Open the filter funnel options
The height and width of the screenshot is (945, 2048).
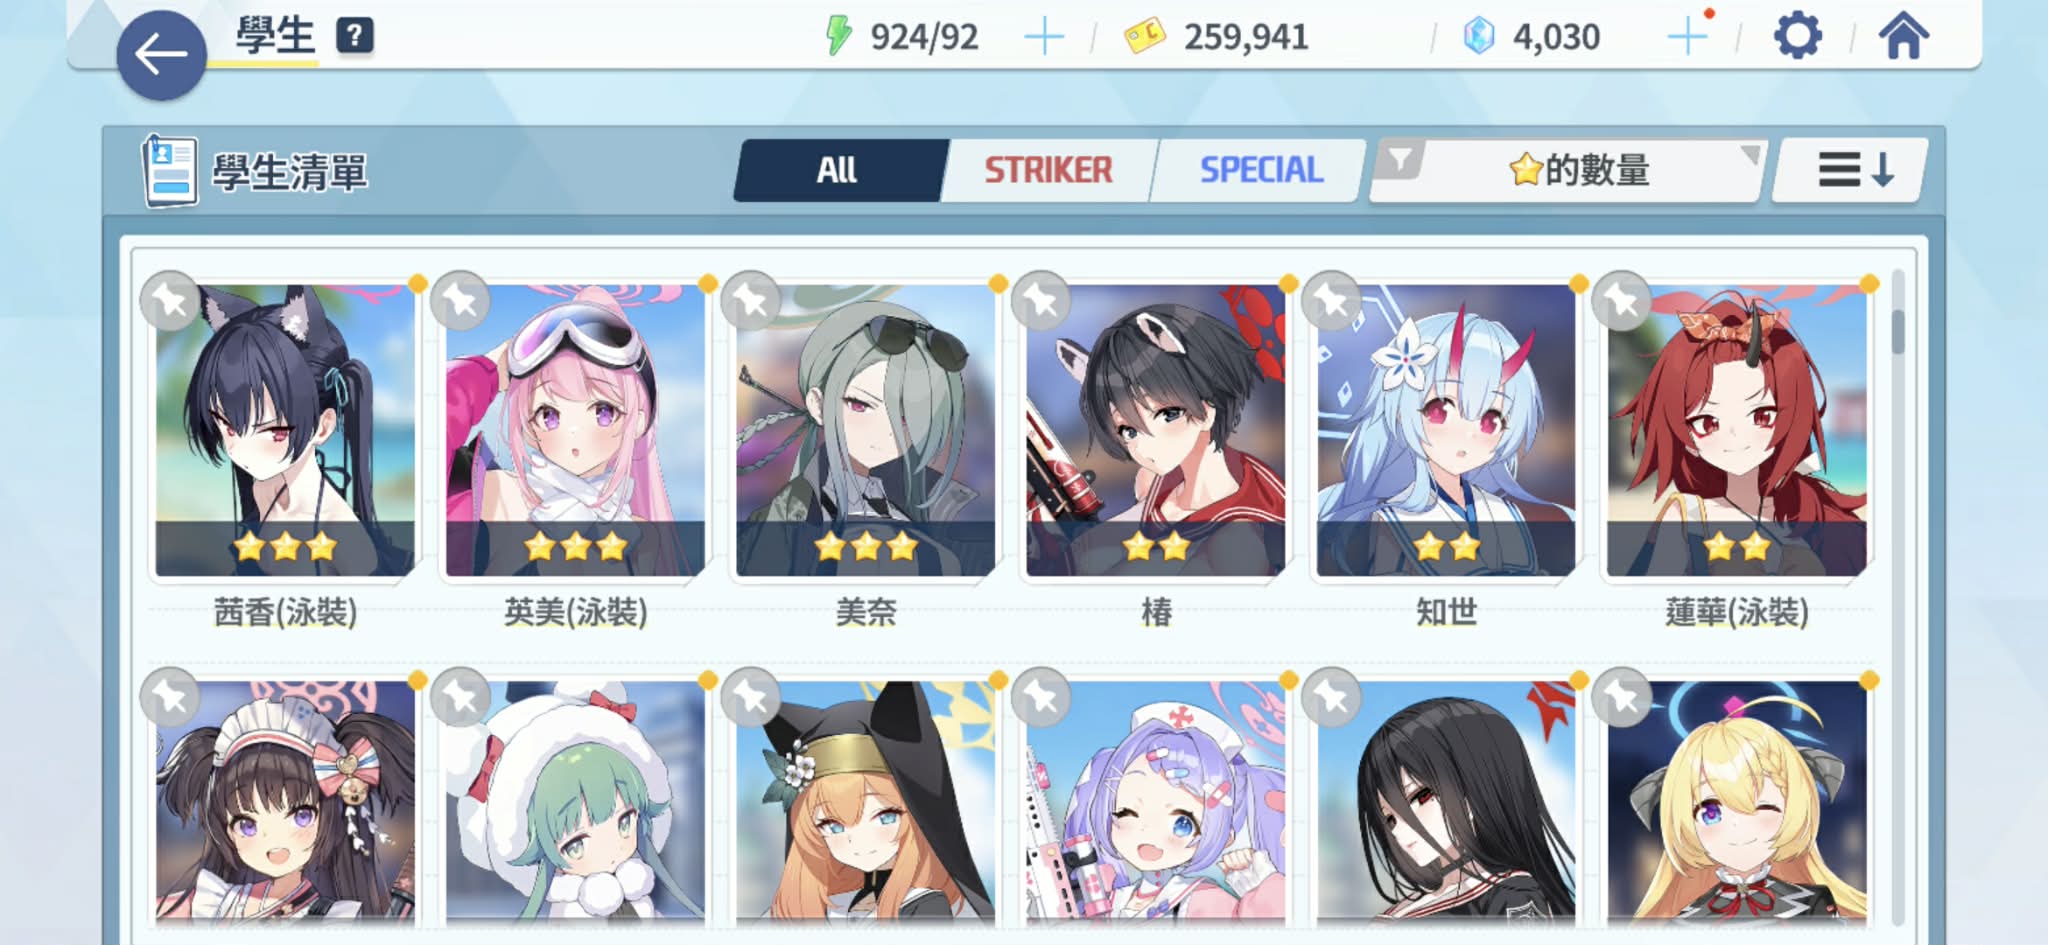click(1400, 160)
